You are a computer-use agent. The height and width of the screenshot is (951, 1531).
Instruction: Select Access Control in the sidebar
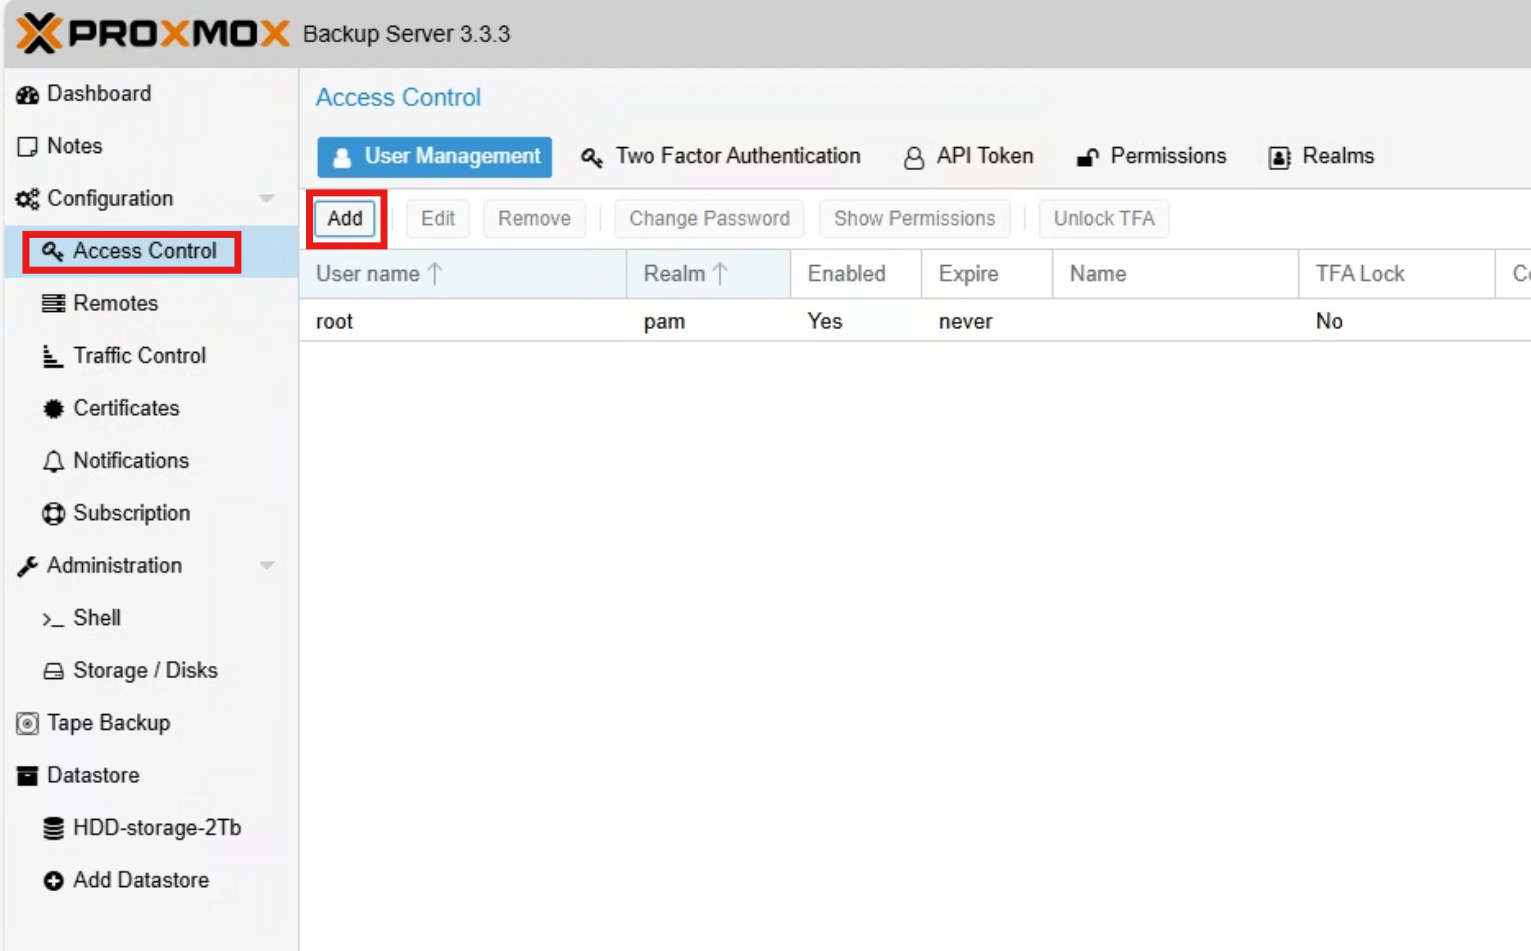click(x=150, y=251)
